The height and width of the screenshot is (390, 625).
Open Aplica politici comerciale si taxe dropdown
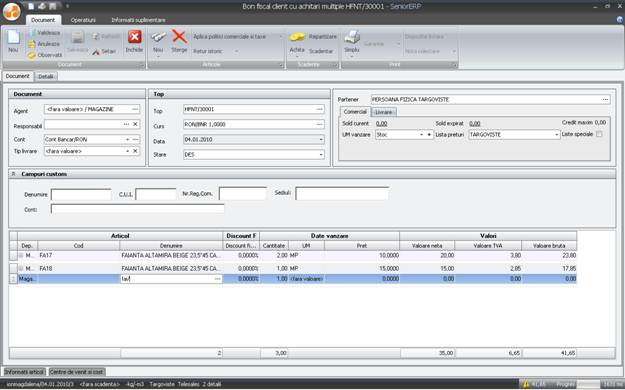pos(281,36)
